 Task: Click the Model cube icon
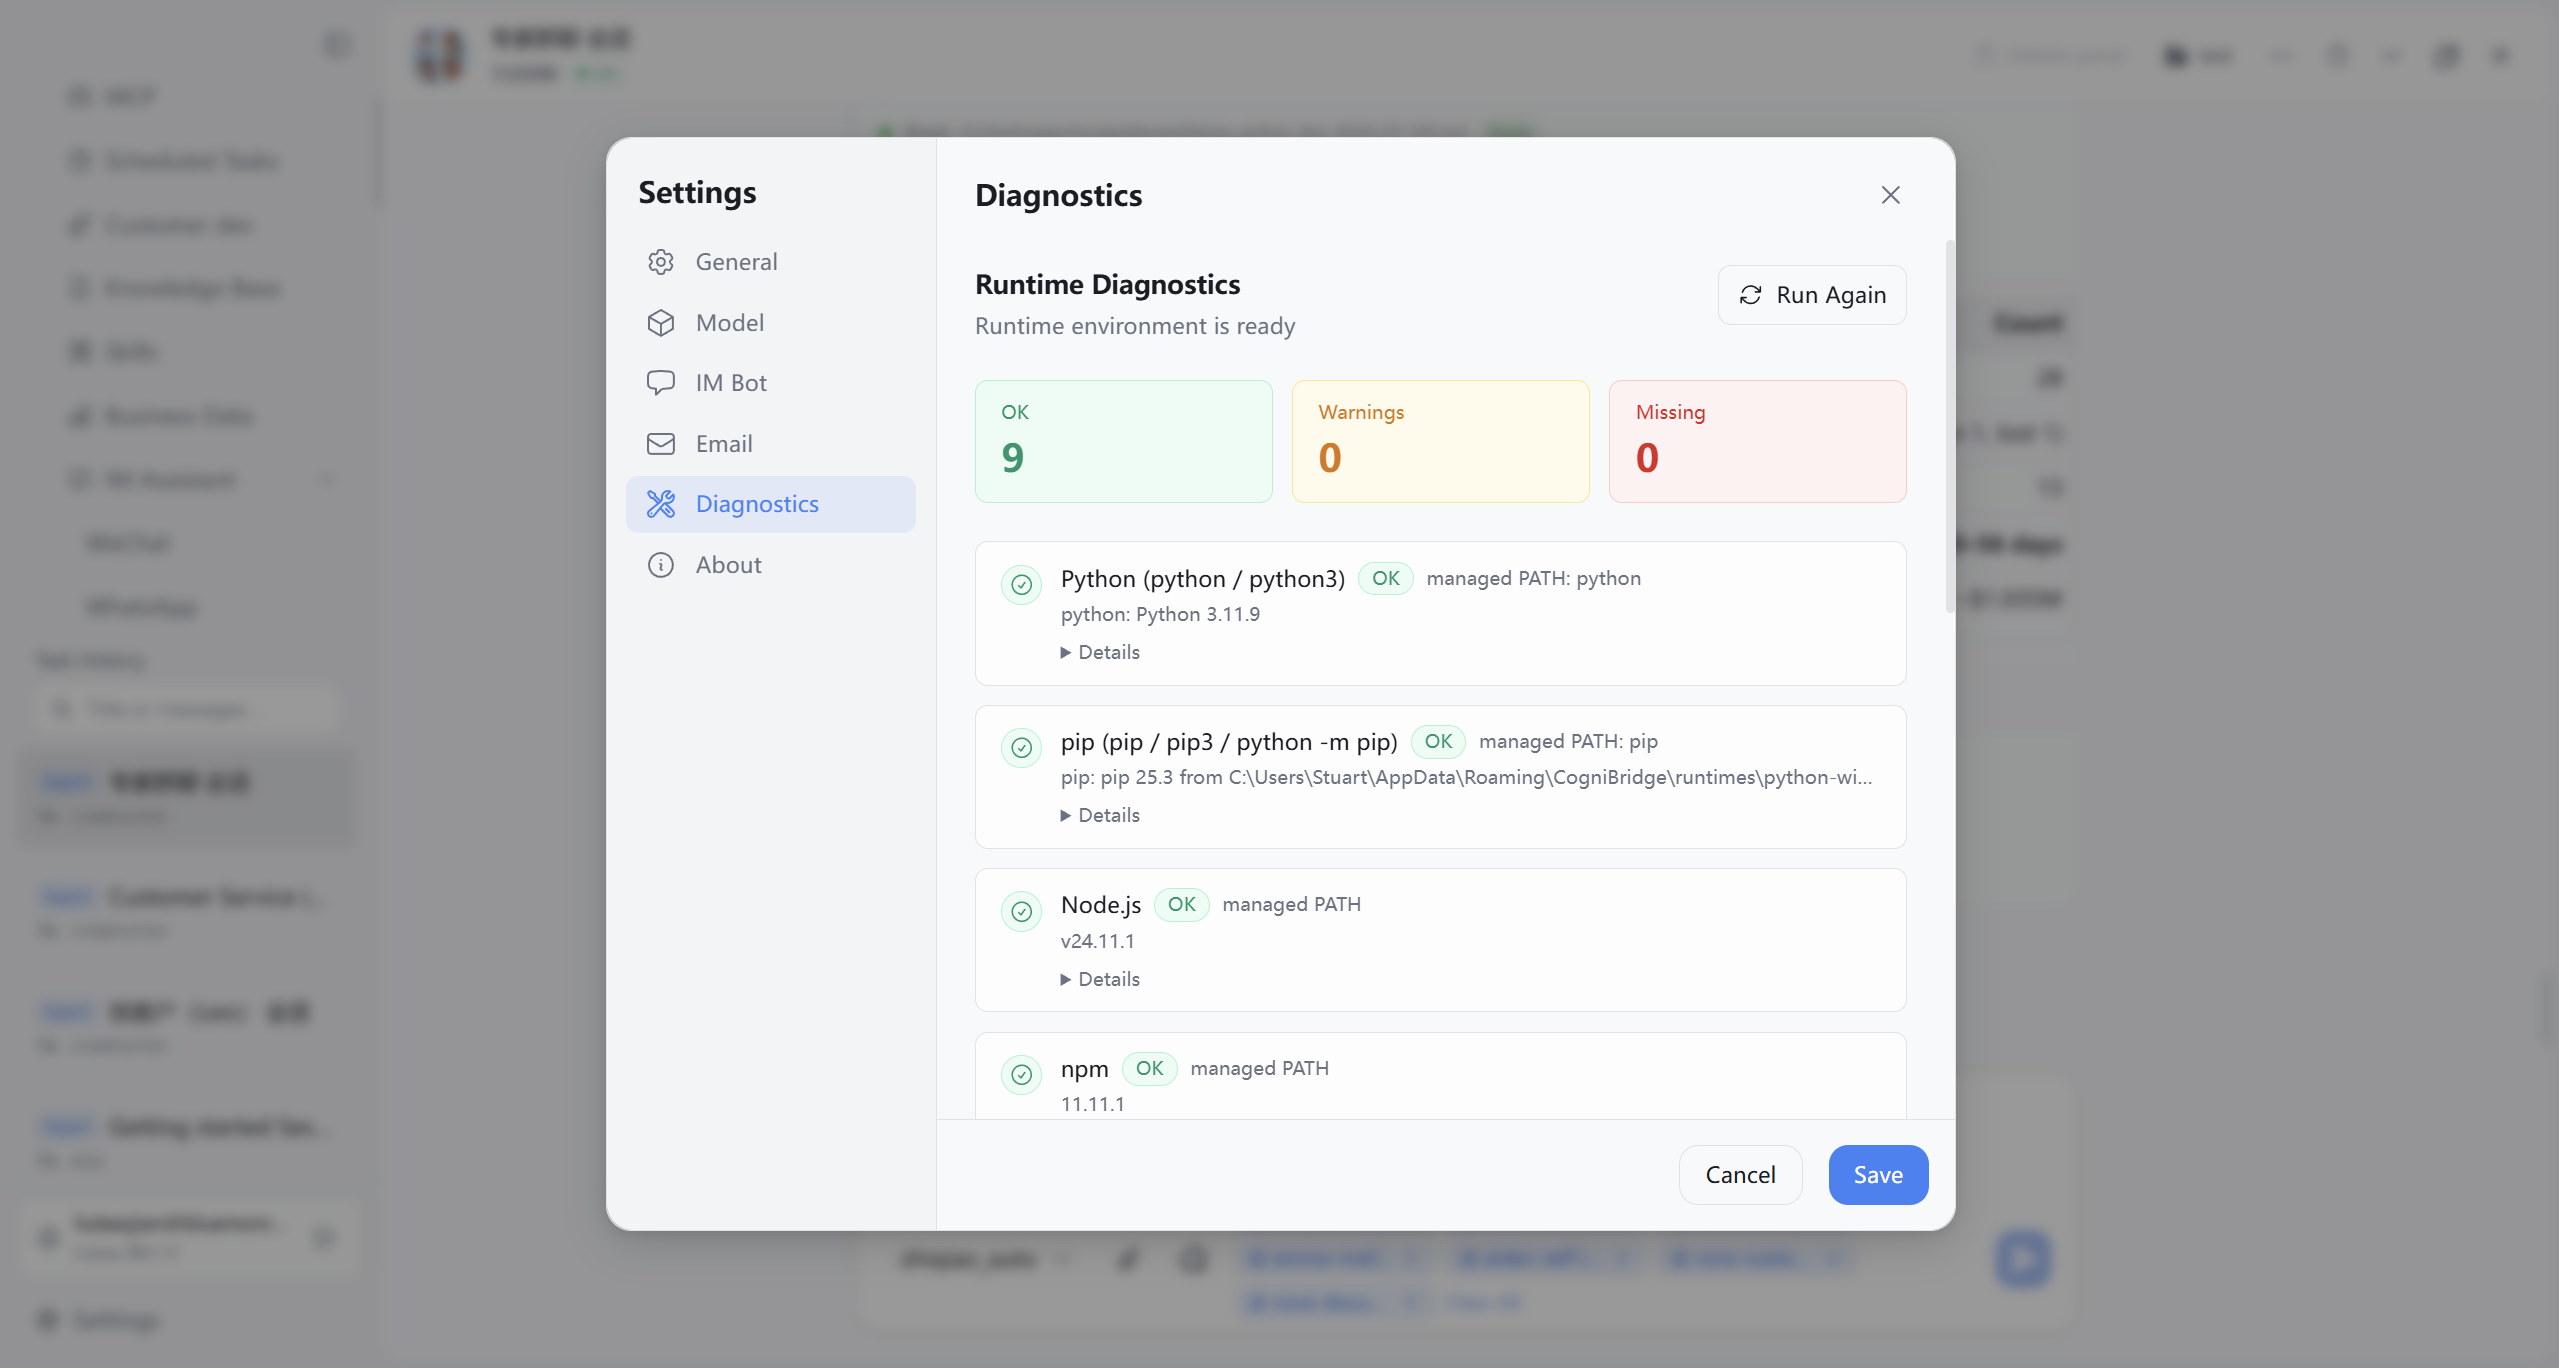pyautogui.click(x=661, y=323)
